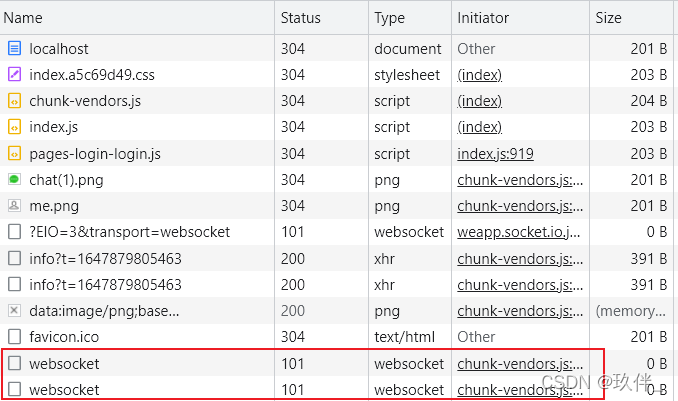678x401 pixels.
Task: Open the index.js:919 initiator link
Action: (x=495, y=154)
